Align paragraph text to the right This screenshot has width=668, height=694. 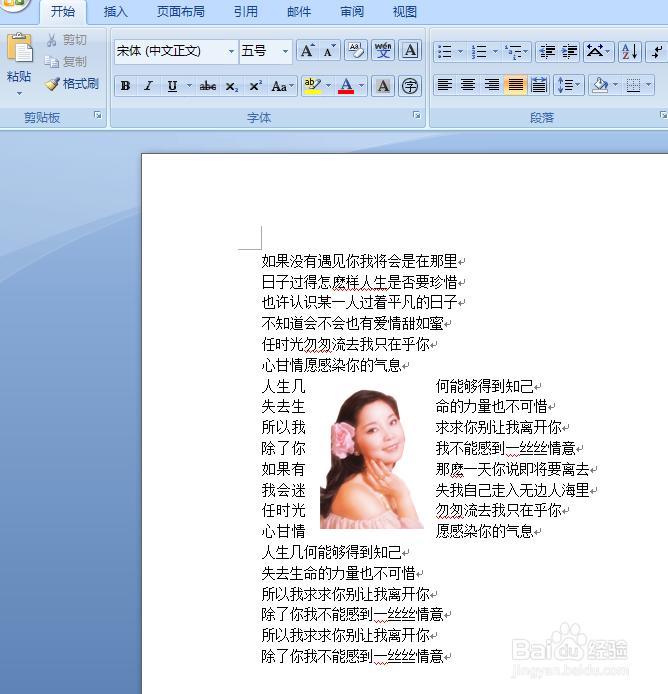point(492,85)
